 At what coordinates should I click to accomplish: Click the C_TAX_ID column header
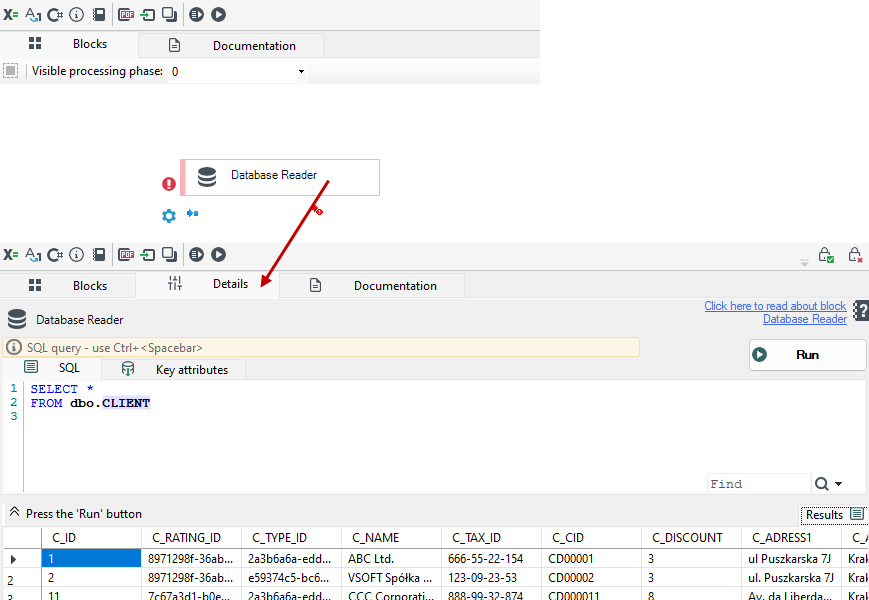(491, 538)
